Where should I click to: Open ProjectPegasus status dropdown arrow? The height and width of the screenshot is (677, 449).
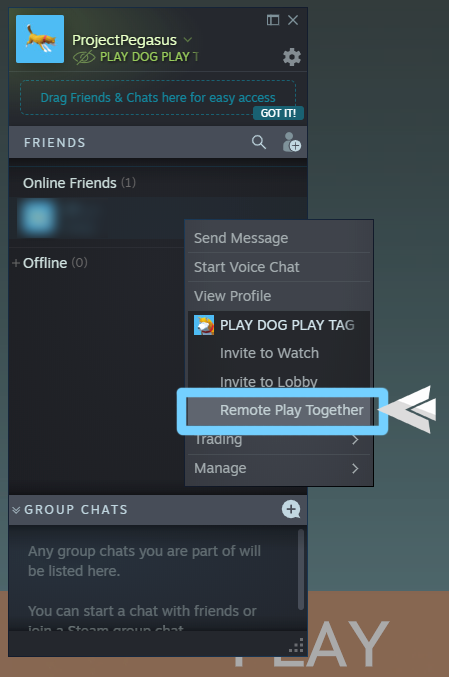[x=188, y=40]
